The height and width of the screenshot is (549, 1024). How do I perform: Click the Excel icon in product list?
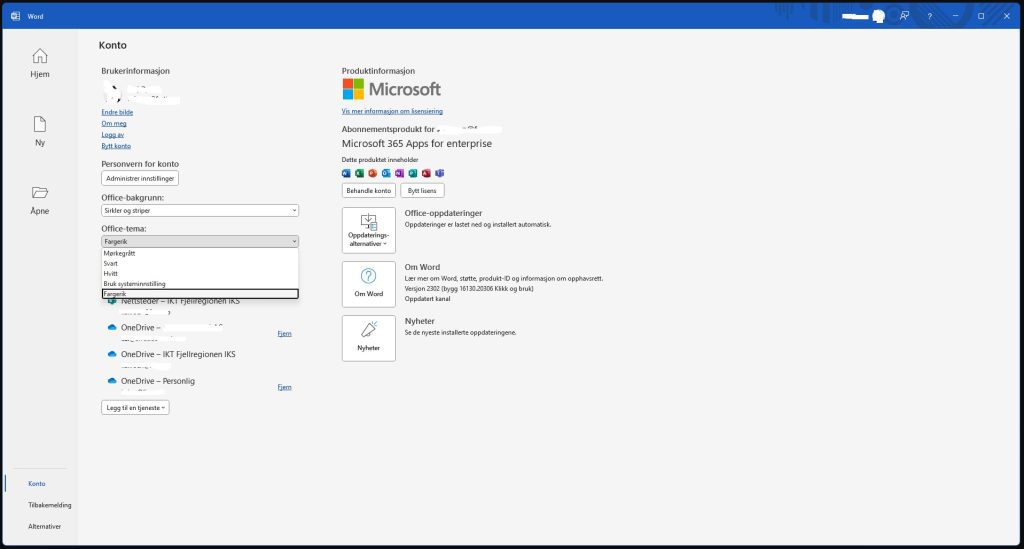pyautogui.click(x=359, y=173)
